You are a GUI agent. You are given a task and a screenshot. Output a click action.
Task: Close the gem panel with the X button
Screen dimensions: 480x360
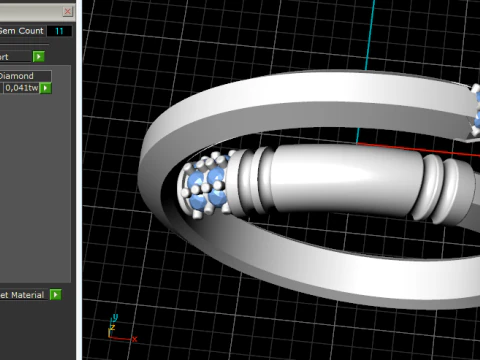(68, 12)
